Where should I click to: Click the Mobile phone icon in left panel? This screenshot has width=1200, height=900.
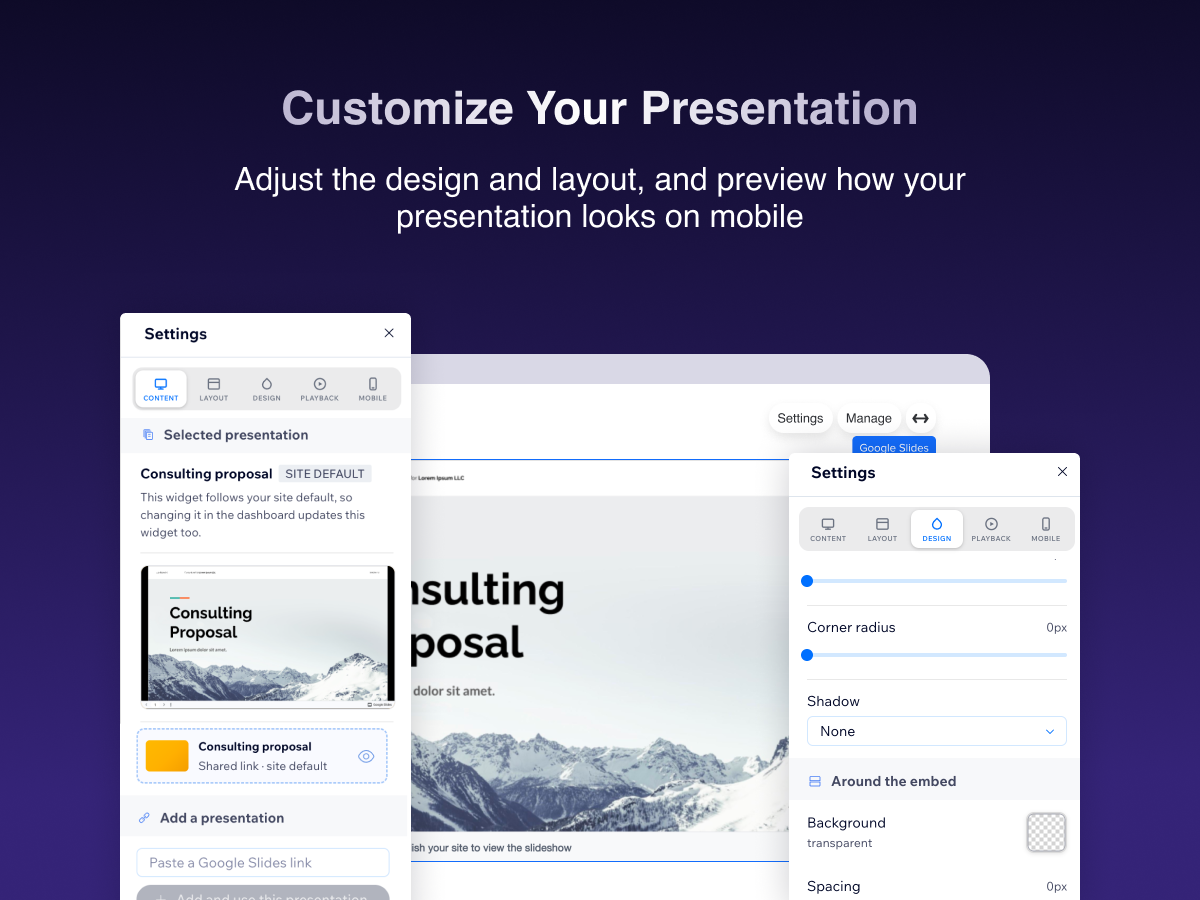coord(372,384)
